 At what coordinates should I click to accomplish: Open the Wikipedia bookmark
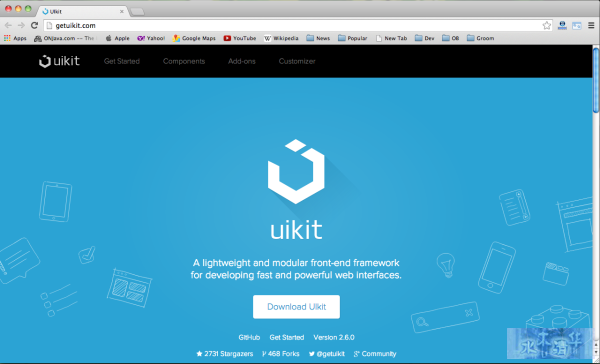click(x=281, y=38)
